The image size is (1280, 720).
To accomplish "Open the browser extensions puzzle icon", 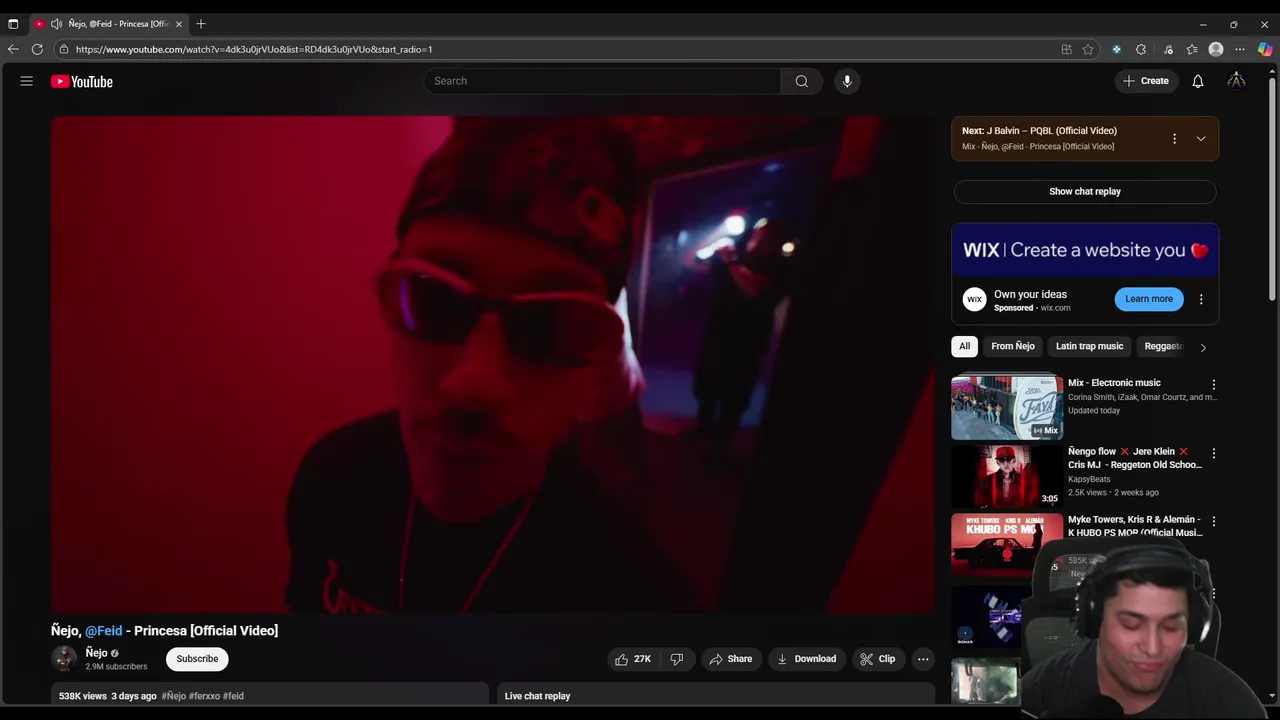I will pos(1141,49).
